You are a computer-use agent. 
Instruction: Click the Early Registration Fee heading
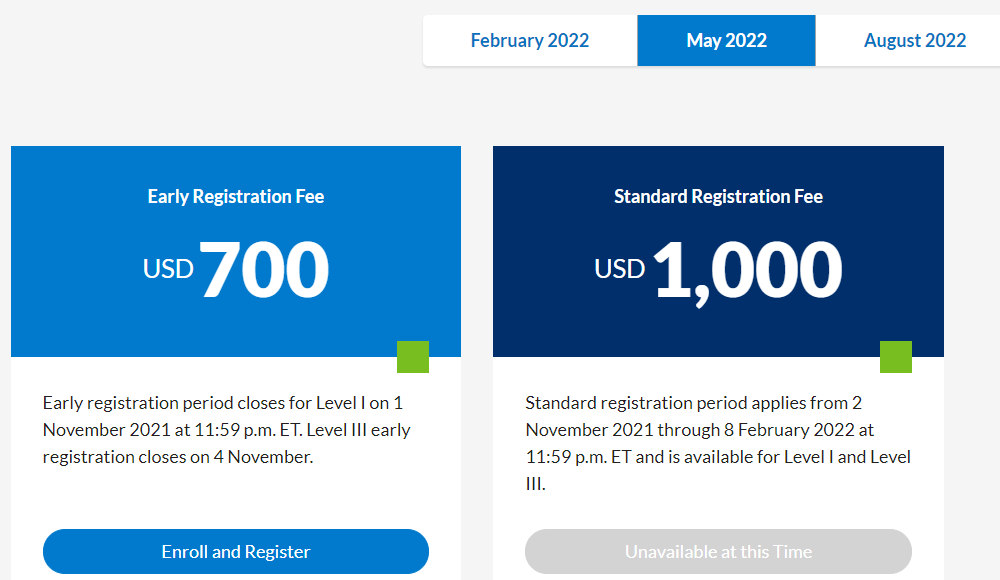click(236, 197)
